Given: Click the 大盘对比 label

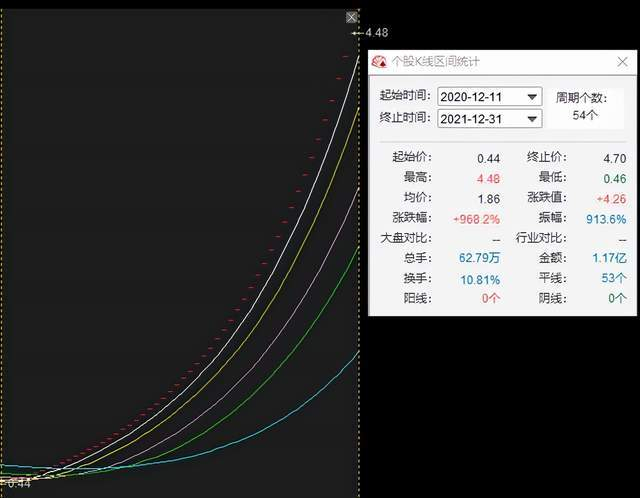Looking at the screenshot, I should pos(405,238).
